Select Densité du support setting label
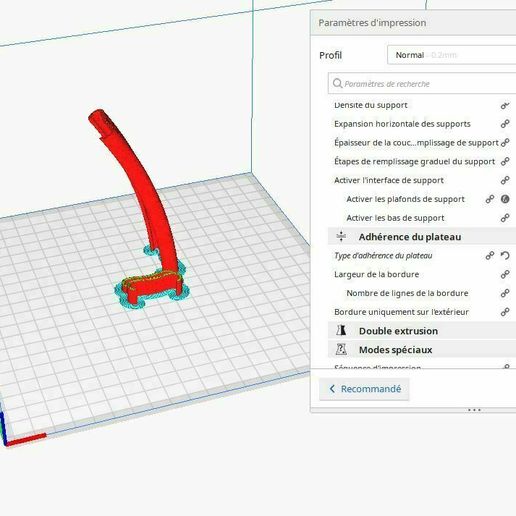The image size is (516, 516). point(371,105)
